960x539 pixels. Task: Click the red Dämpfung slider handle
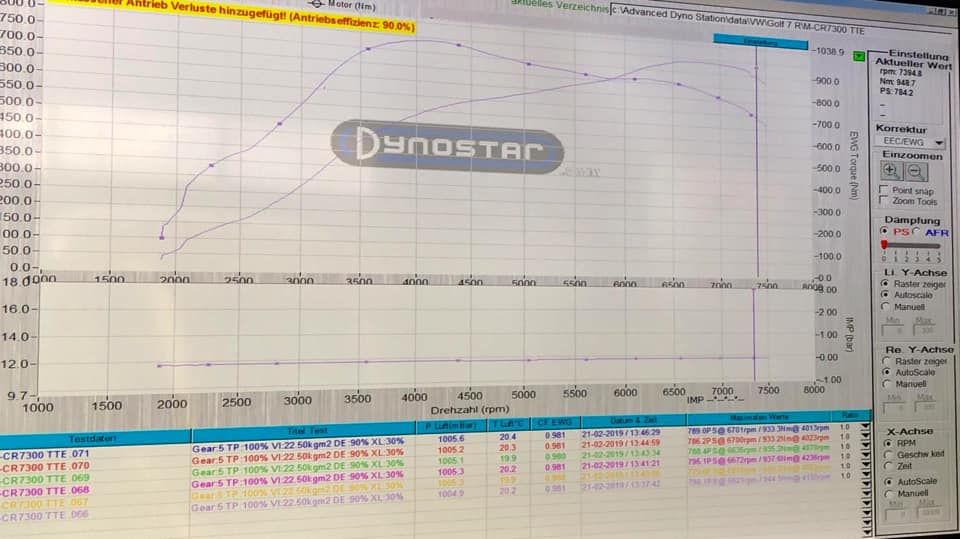point(884,245)
